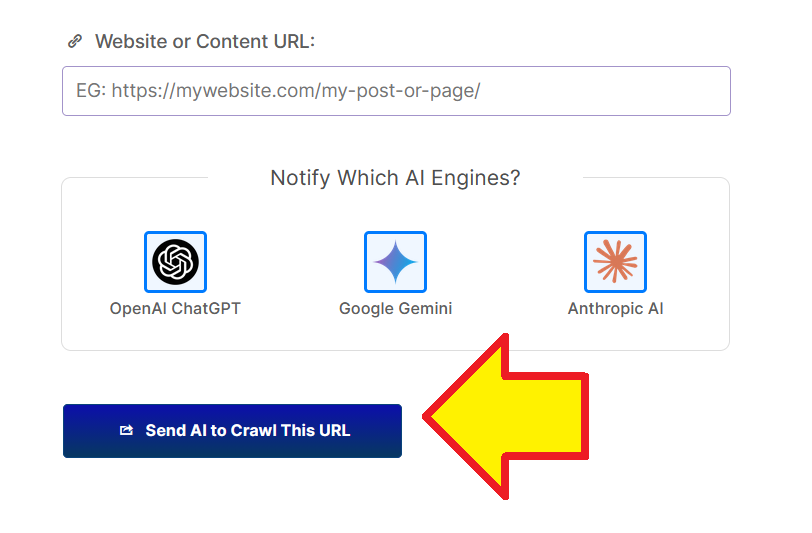
Task: Toggle engine via "OpenAI ChatGPT" caption
Action: (x=175, y=309)
